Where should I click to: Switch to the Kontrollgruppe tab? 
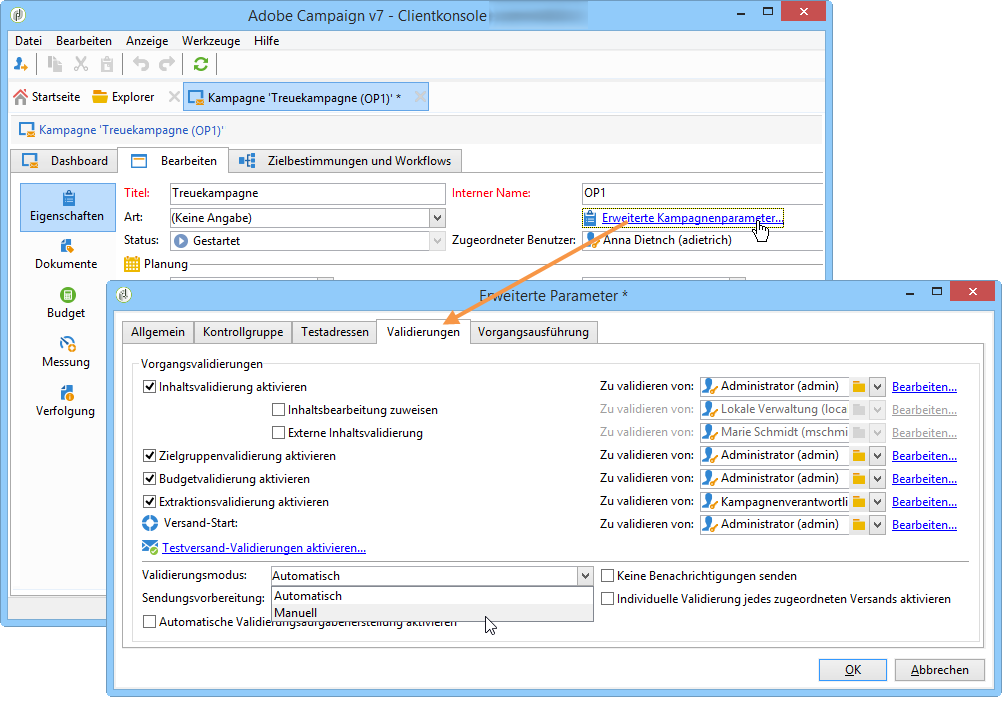[243, 332]
